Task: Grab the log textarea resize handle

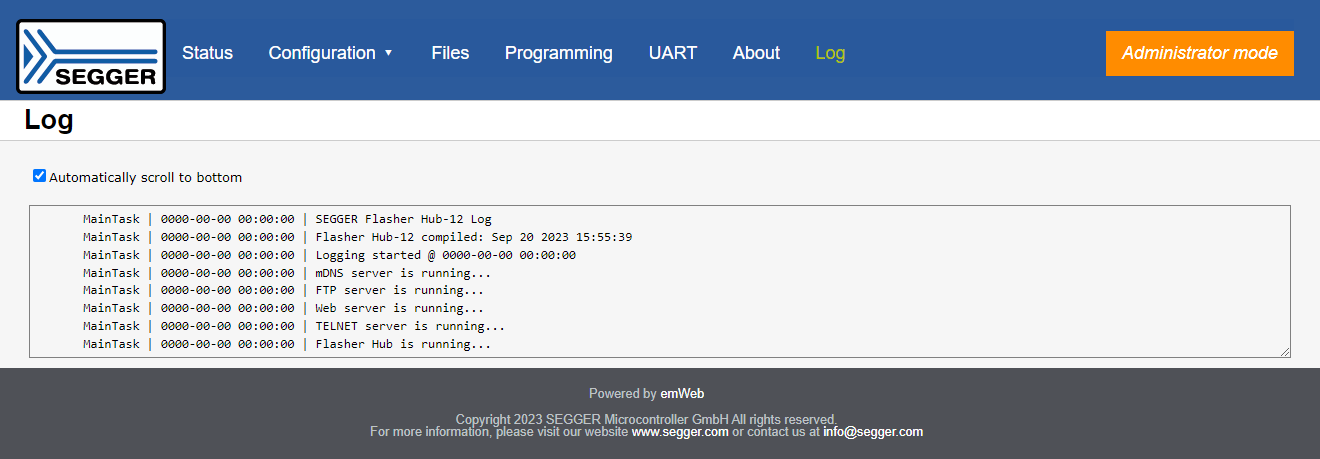Action: pos(1285,352)
